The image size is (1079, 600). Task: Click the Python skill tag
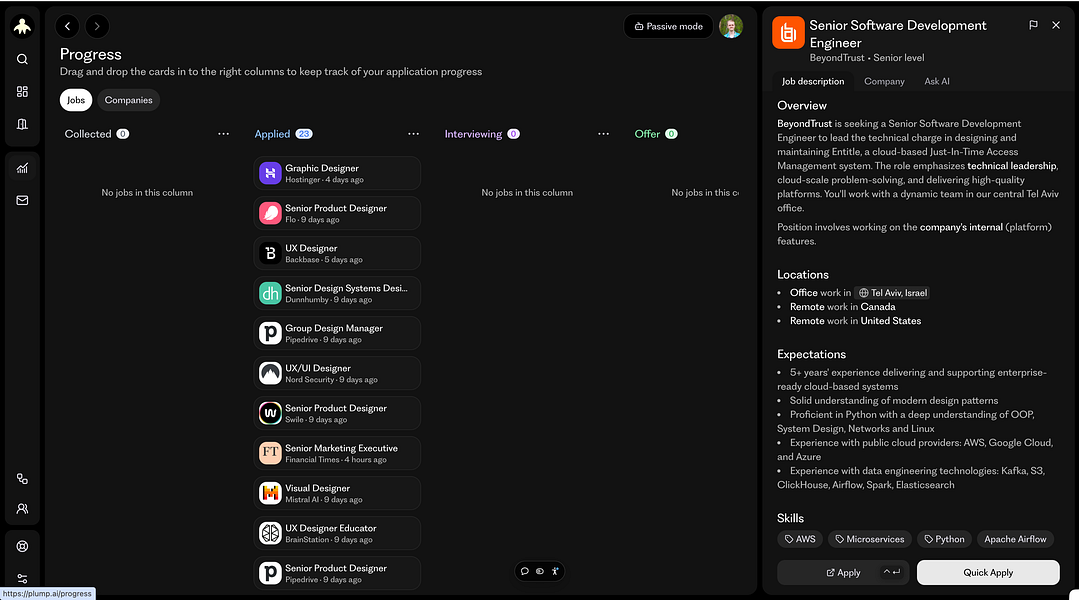tap(944, 539)
